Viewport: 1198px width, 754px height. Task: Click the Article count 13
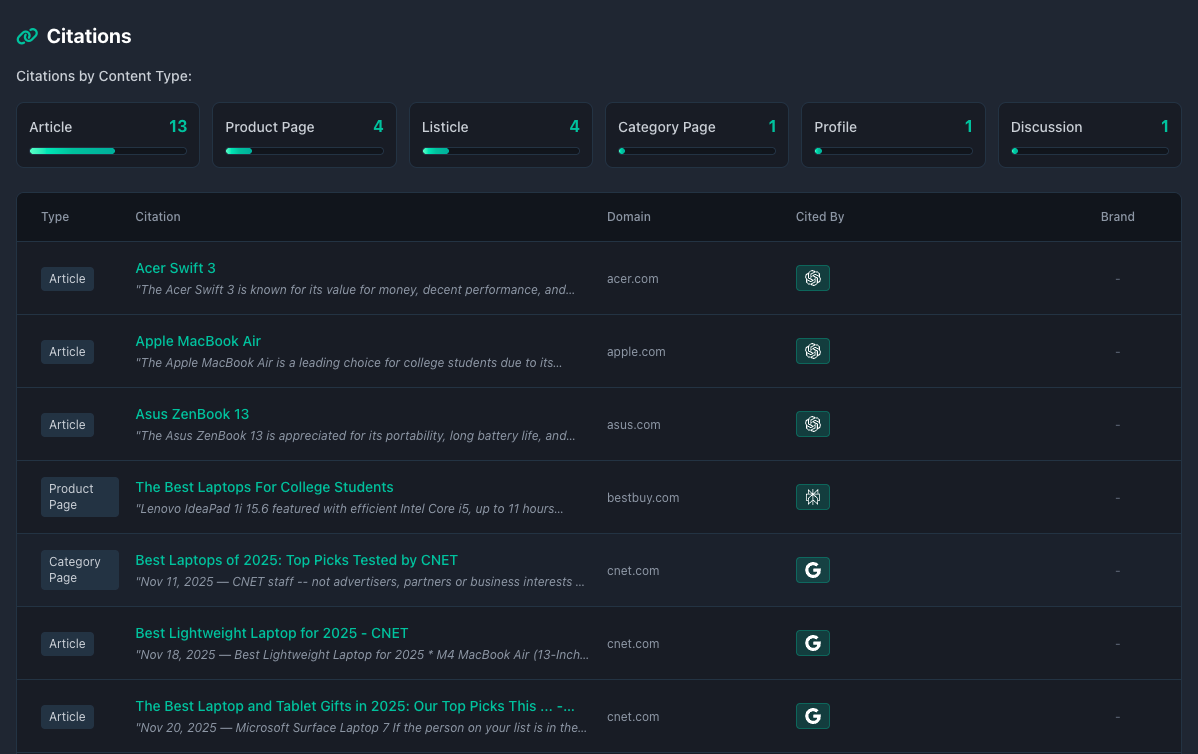pyautogui.click(x=178, y=127)
